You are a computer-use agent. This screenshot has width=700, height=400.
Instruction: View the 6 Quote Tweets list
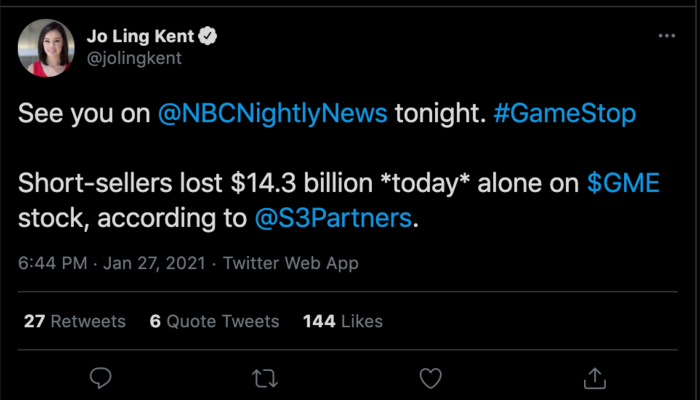coord(214,321)
